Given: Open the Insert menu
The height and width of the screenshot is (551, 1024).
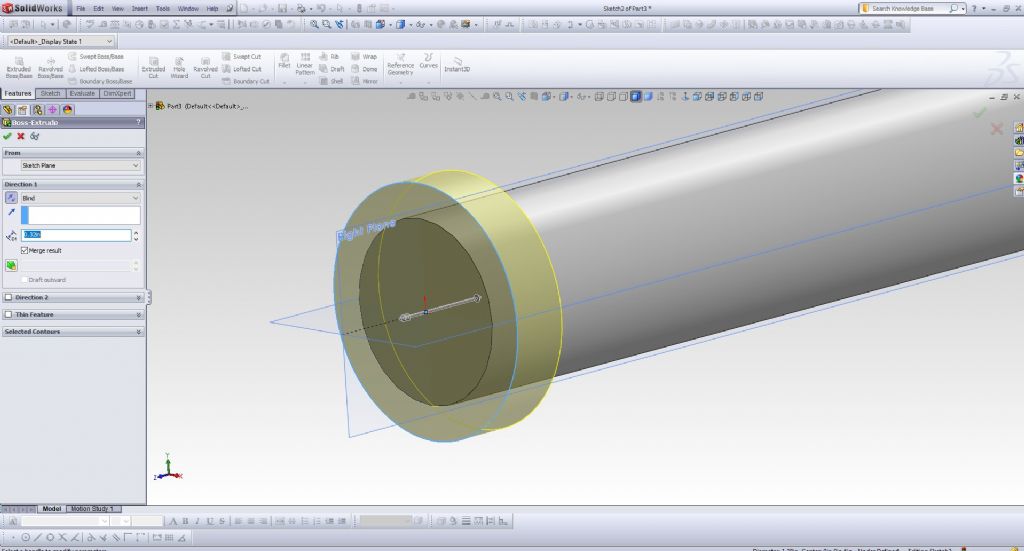Looking at the screenshot, I should pyautogui.click(x=140, y=9).
